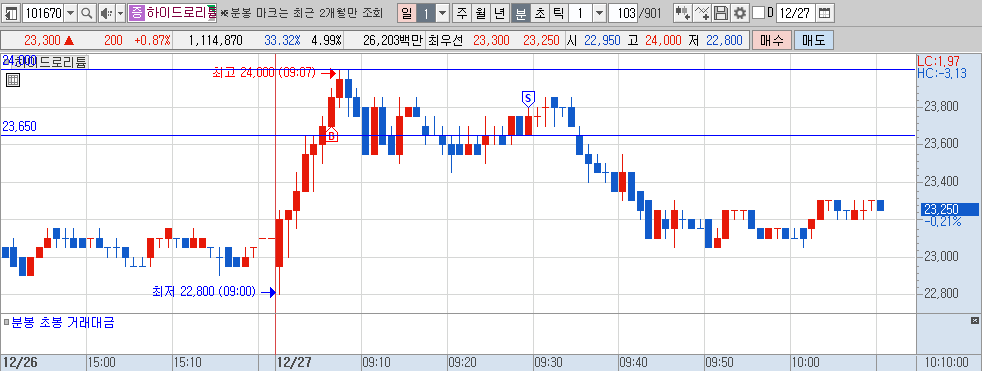The image size is (982, 371).
Task: Open chart settings gear icon
Action: [740, 13]
